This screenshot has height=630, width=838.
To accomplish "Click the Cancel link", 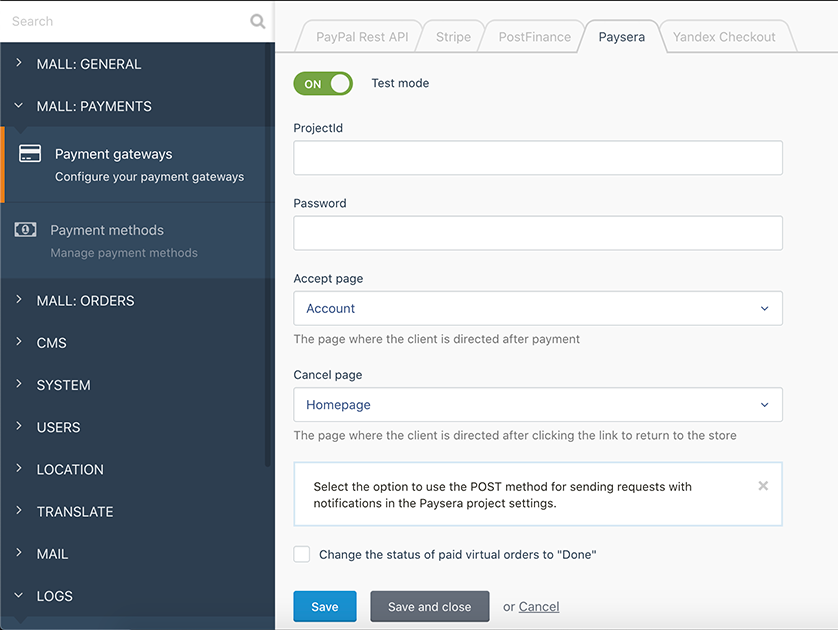I will 539,606.
